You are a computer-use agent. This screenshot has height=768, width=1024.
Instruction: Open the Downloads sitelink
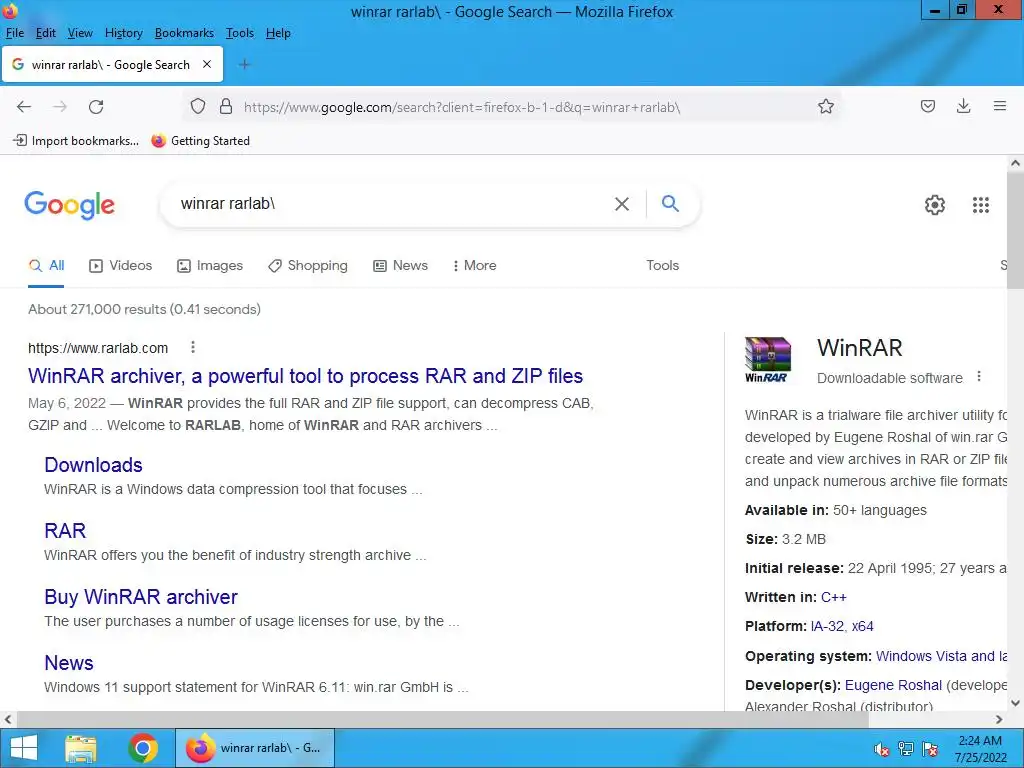tap(93, 465)
